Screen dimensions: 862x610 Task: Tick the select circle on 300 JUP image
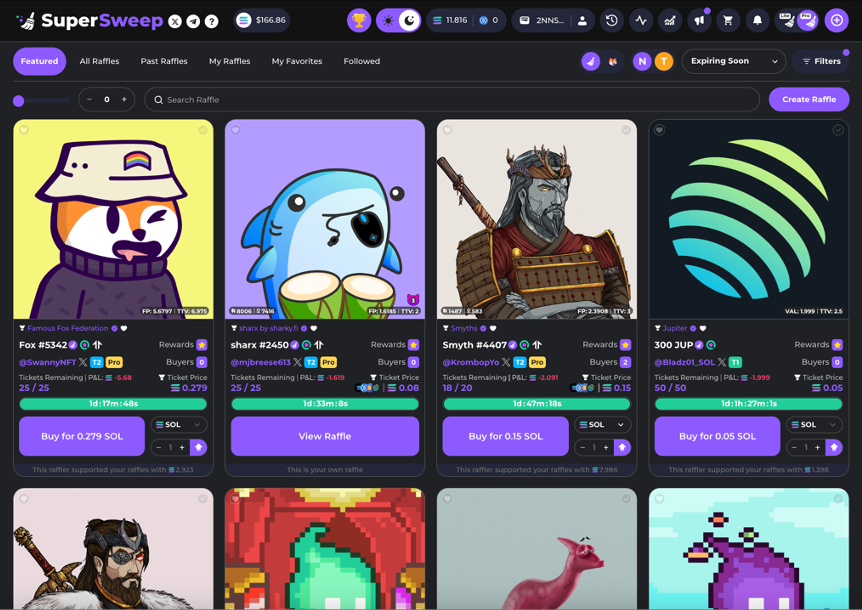pos(838,130)
